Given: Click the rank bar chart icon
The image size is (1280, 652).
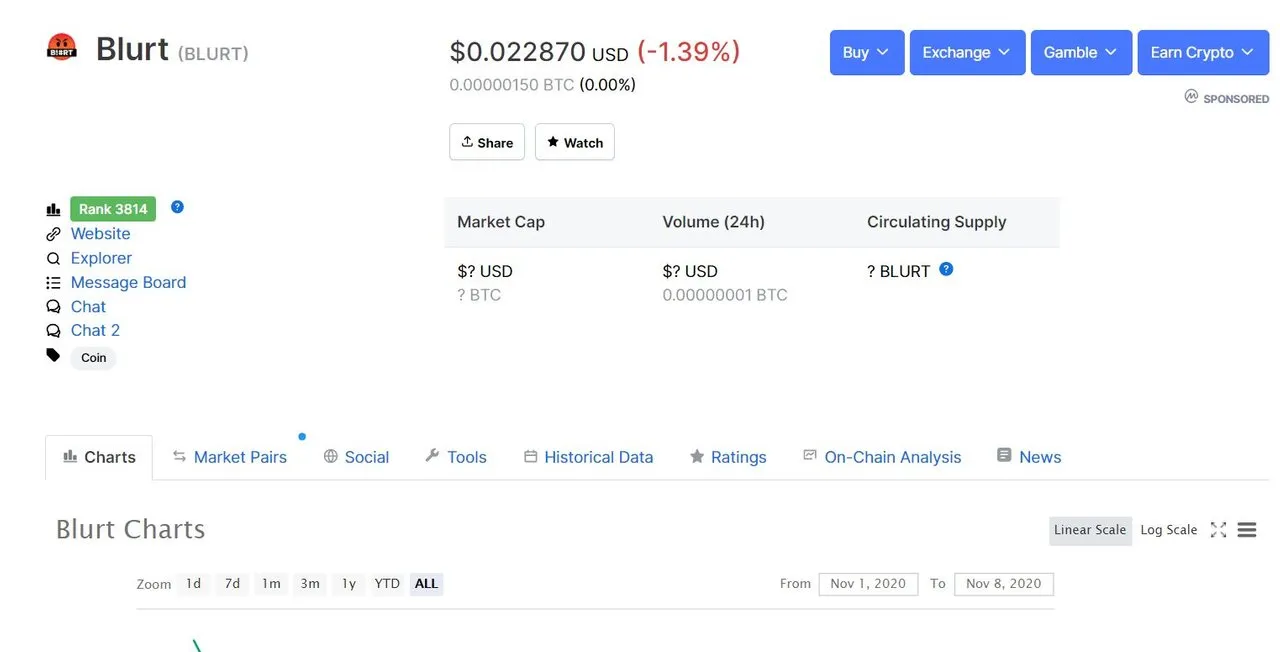Looking at the screenshot, I should [53, 209].
